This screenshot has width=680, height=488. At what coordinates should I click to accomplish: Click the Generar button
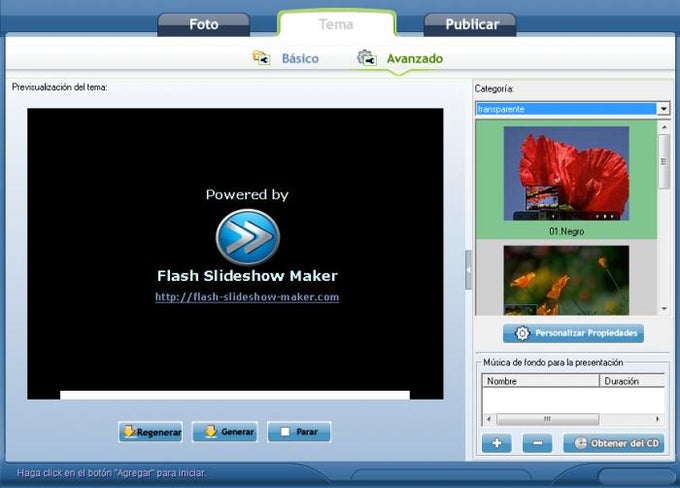click(225, 432)
